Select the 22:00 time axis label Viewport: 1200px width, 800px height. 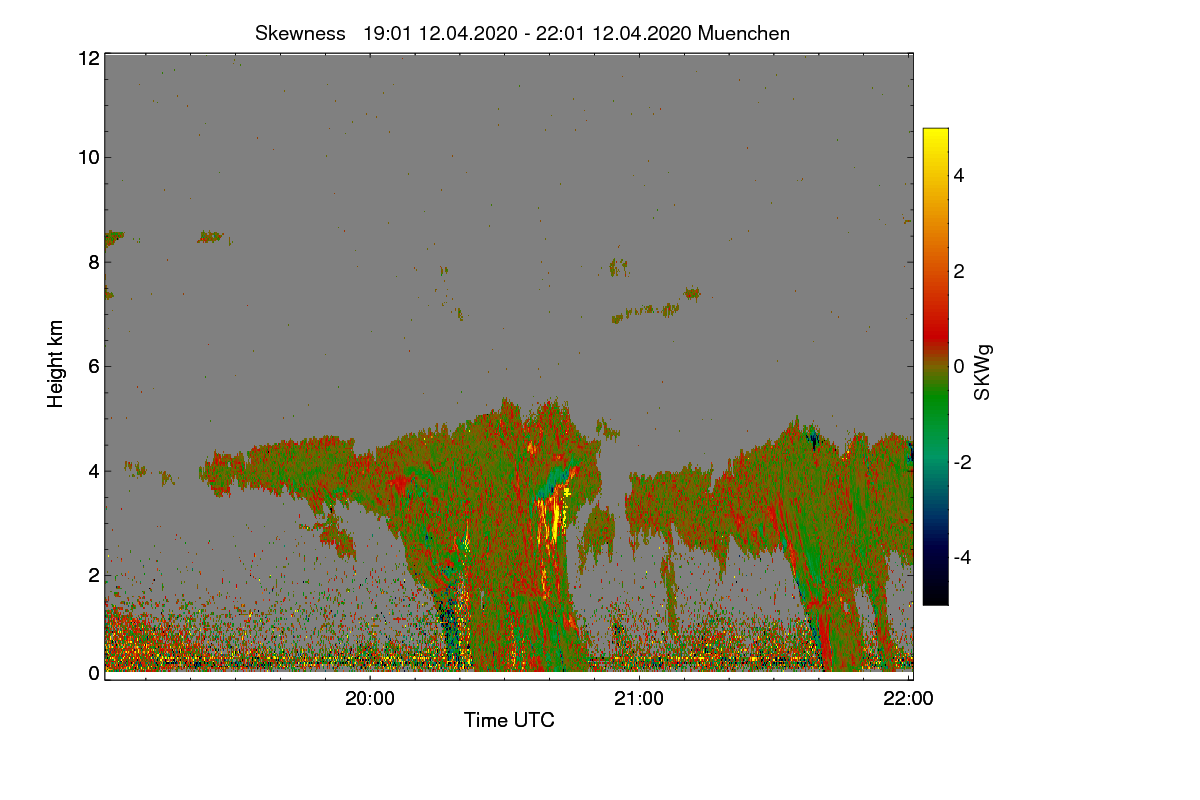(909, 700)
